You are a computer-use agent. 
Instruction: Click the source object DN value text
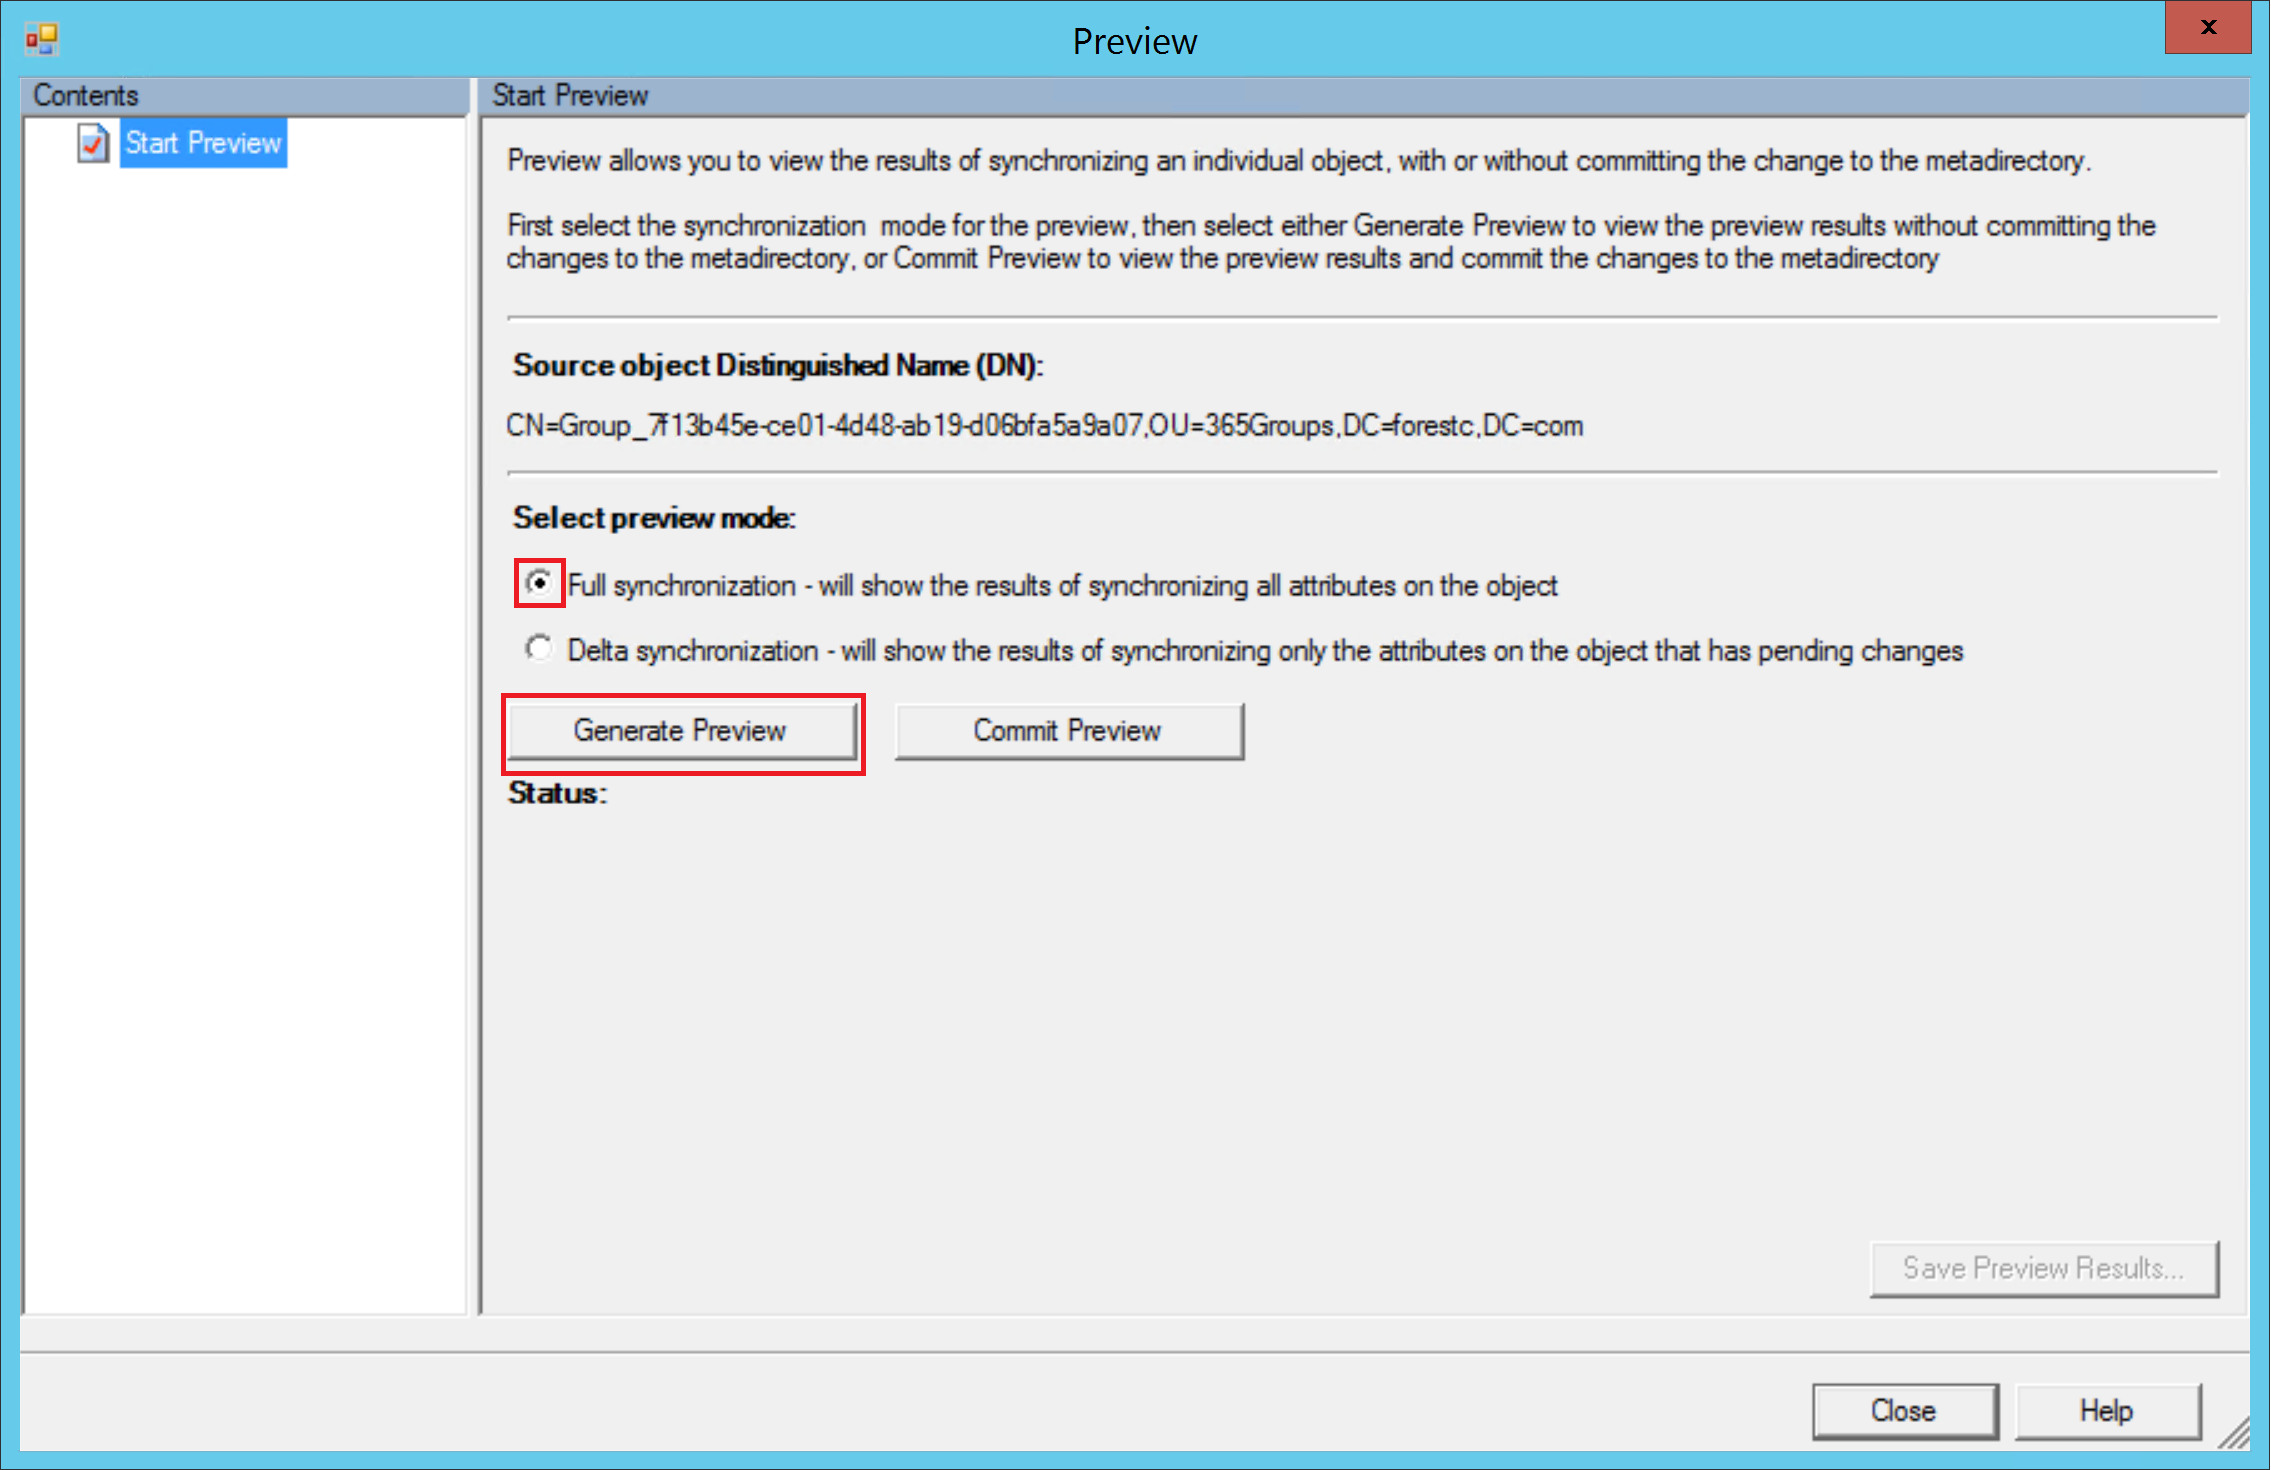pos(1044,426)
